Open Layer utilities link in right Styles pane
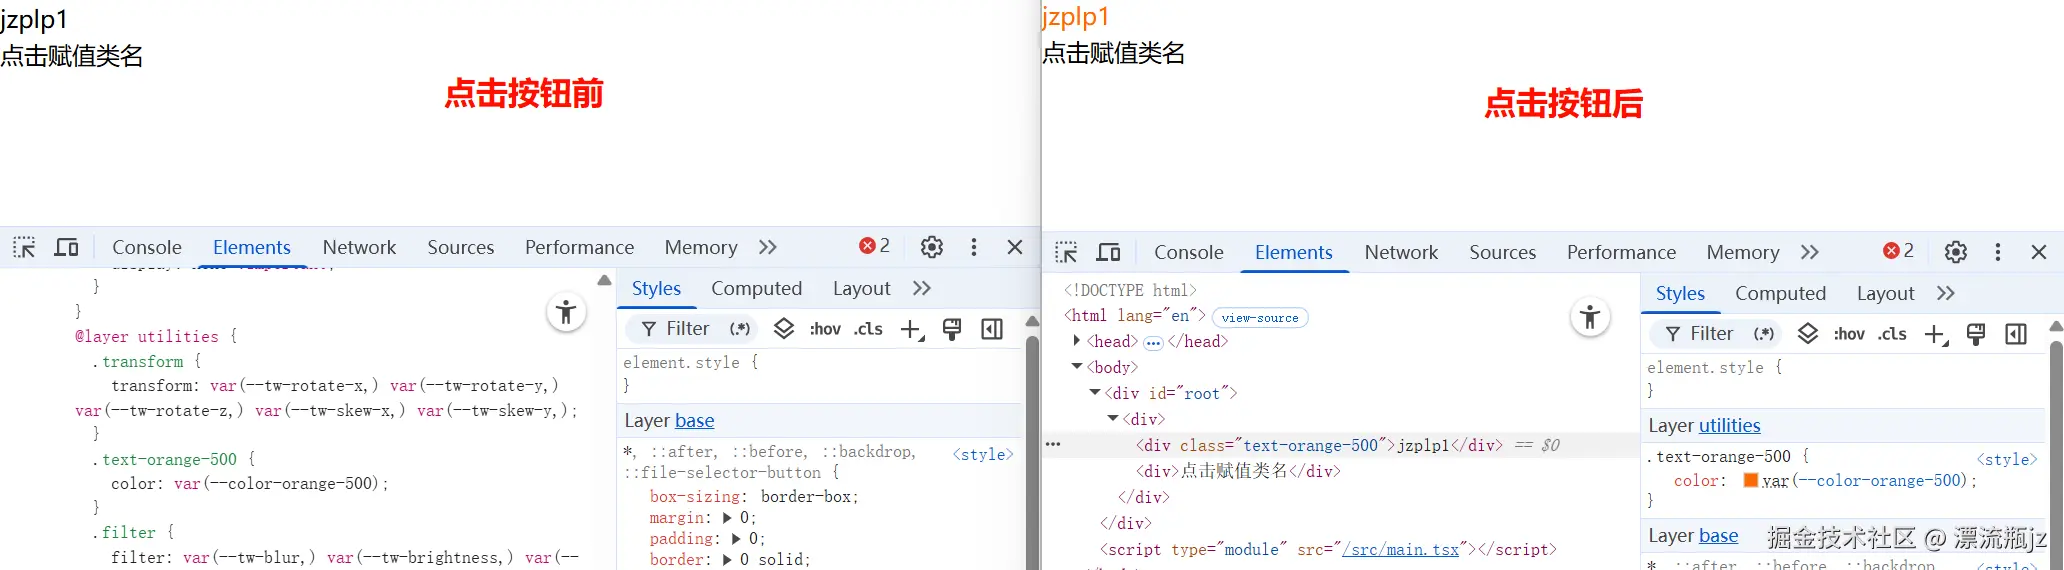The height and width of the screenshot is (570, 2064). pos(1730,426)
